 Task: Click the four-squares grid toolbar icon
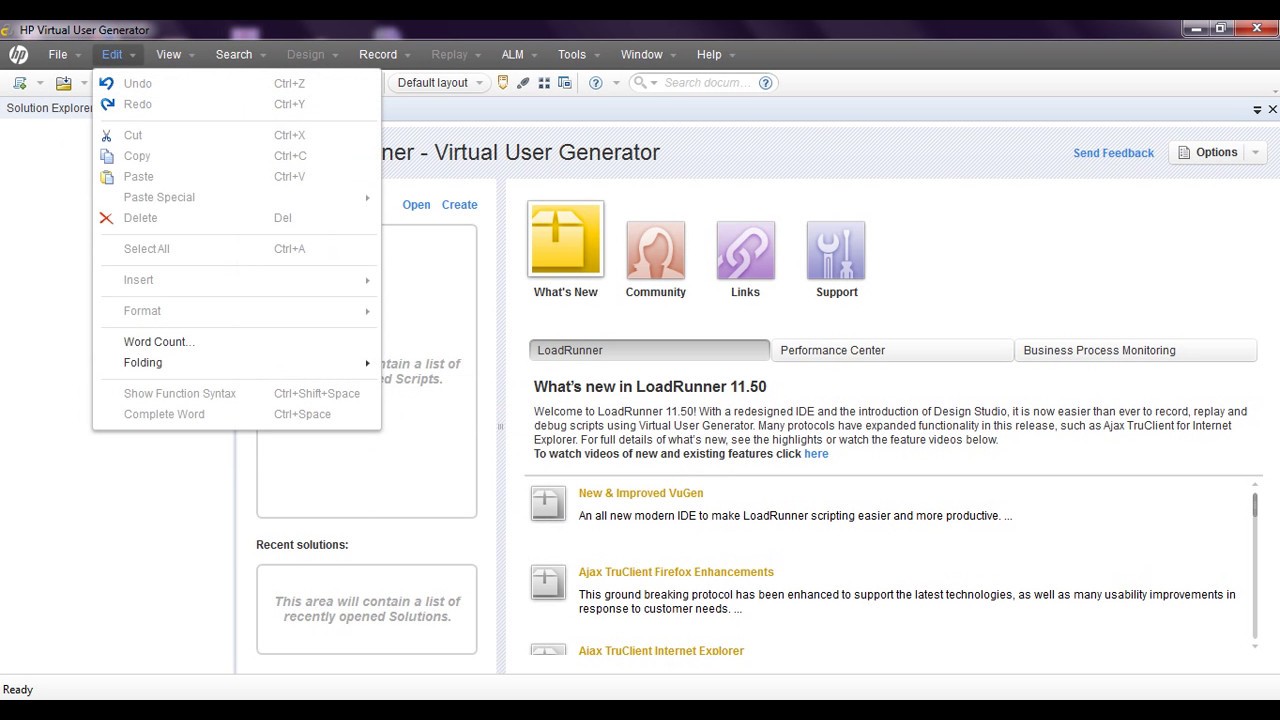(545, 83)
